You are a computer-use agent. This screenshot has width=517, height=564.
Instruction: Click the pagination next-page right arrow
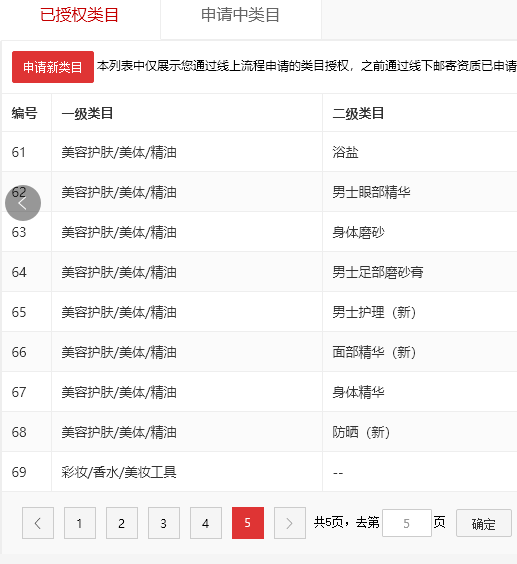290,523
